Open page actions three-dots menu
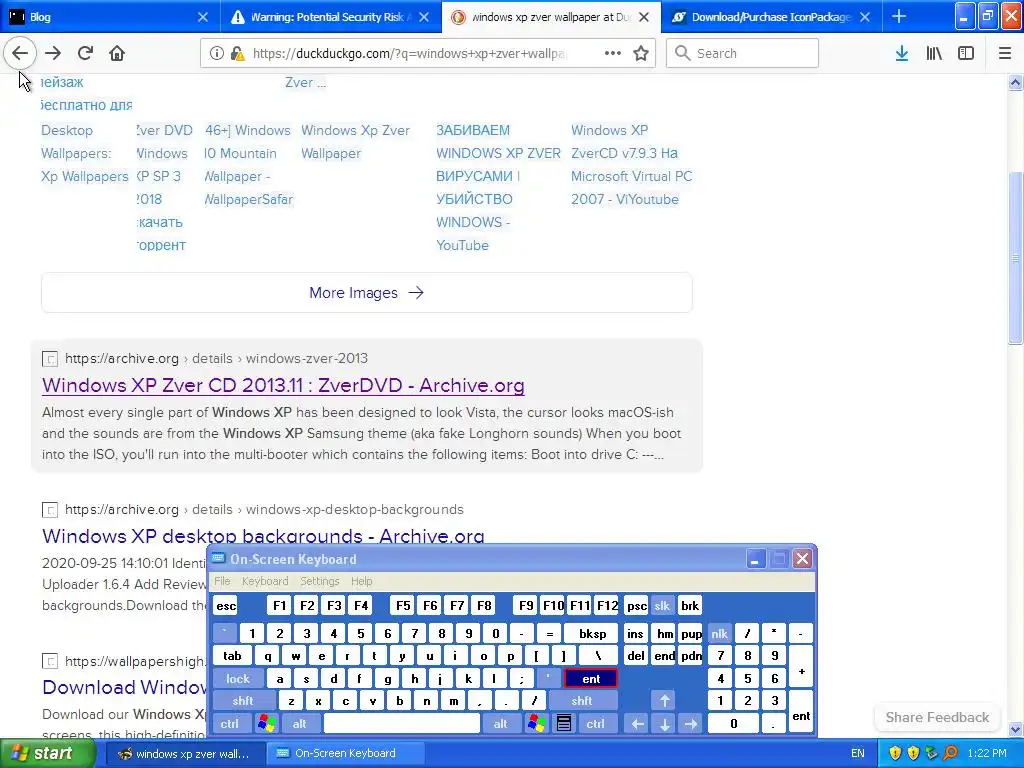Image resolution: width=1024 pixels, height=768 pixels. (x=613, y=53)
